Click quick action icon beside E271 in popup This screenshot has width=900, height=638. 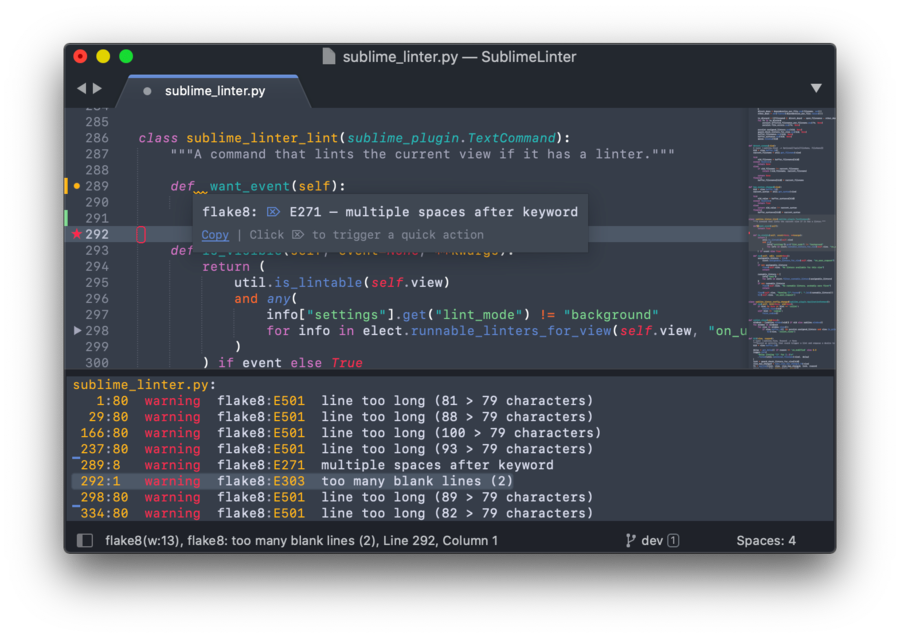(273, 212)
